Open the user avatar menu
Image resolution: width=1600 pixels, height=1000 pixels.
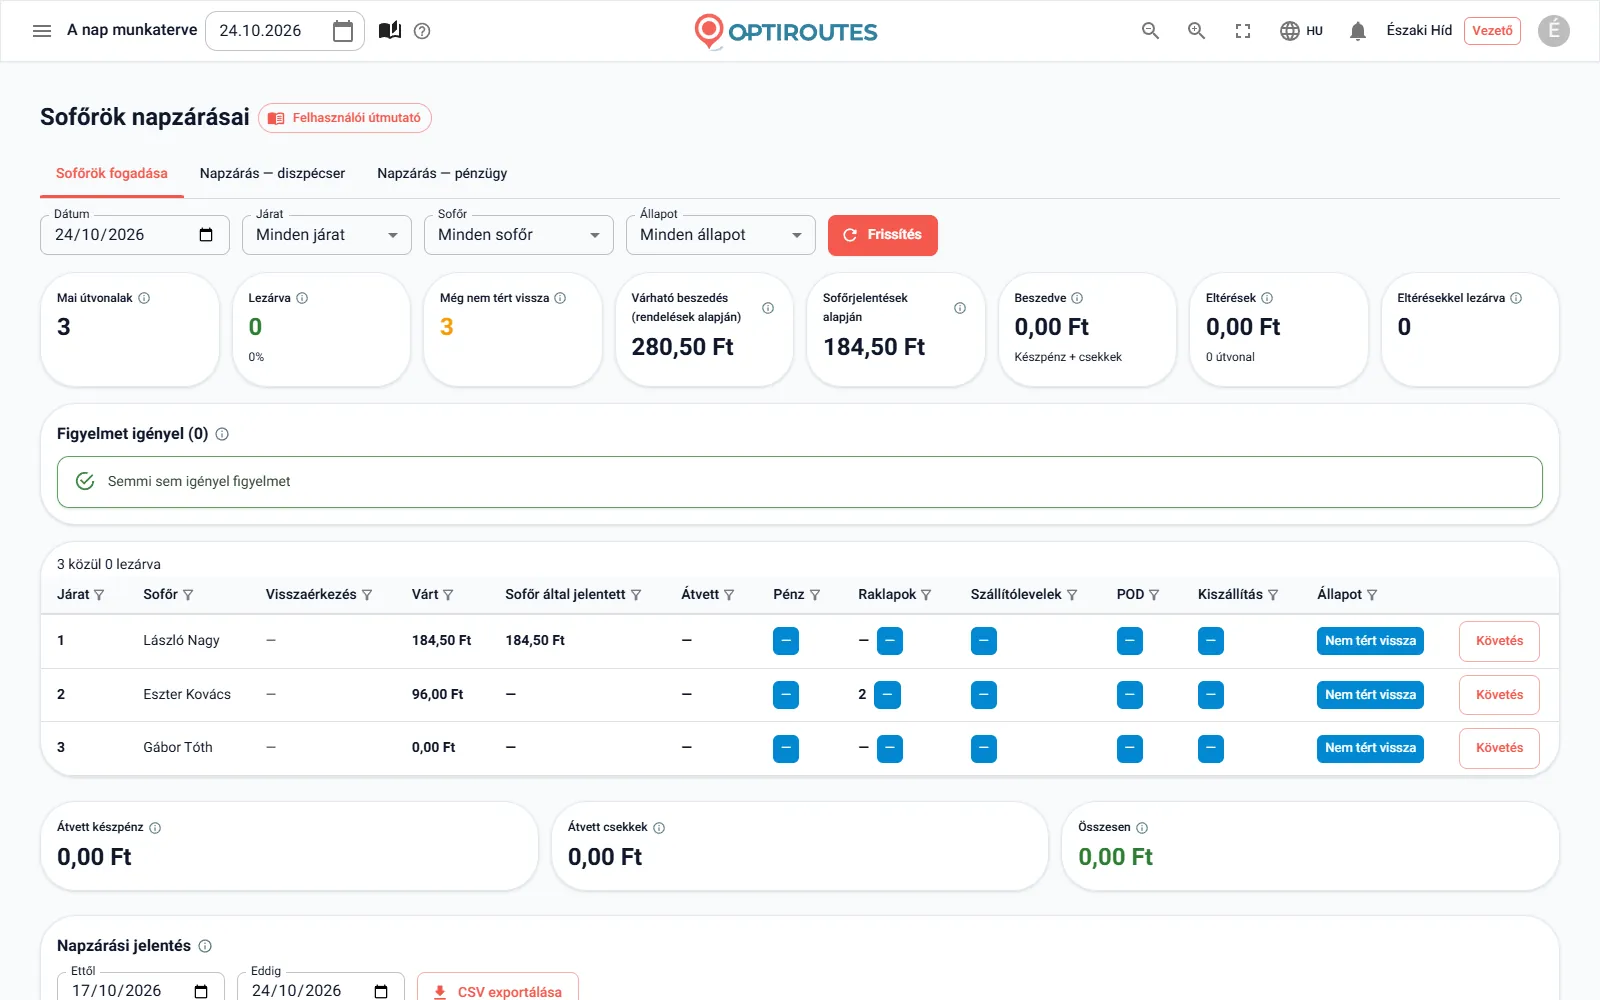pos(1553,31)
